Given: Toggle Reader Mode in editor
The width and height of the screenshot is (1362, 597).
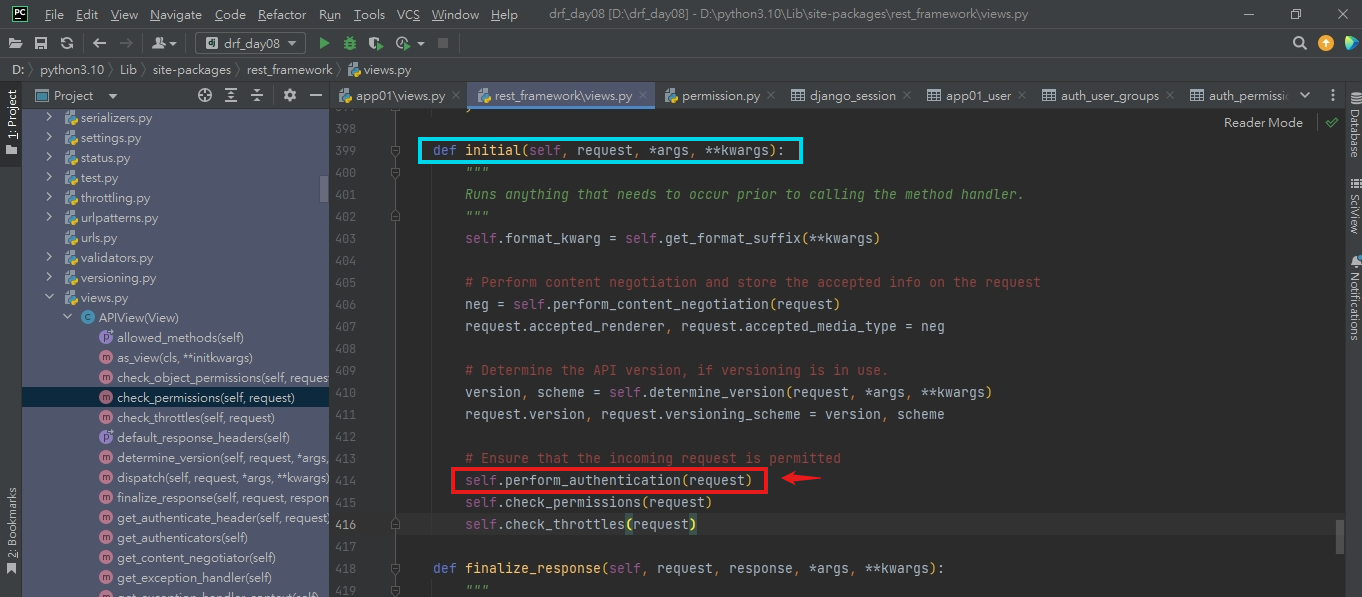Looking at the screenshot, I should pos(1263,122).
